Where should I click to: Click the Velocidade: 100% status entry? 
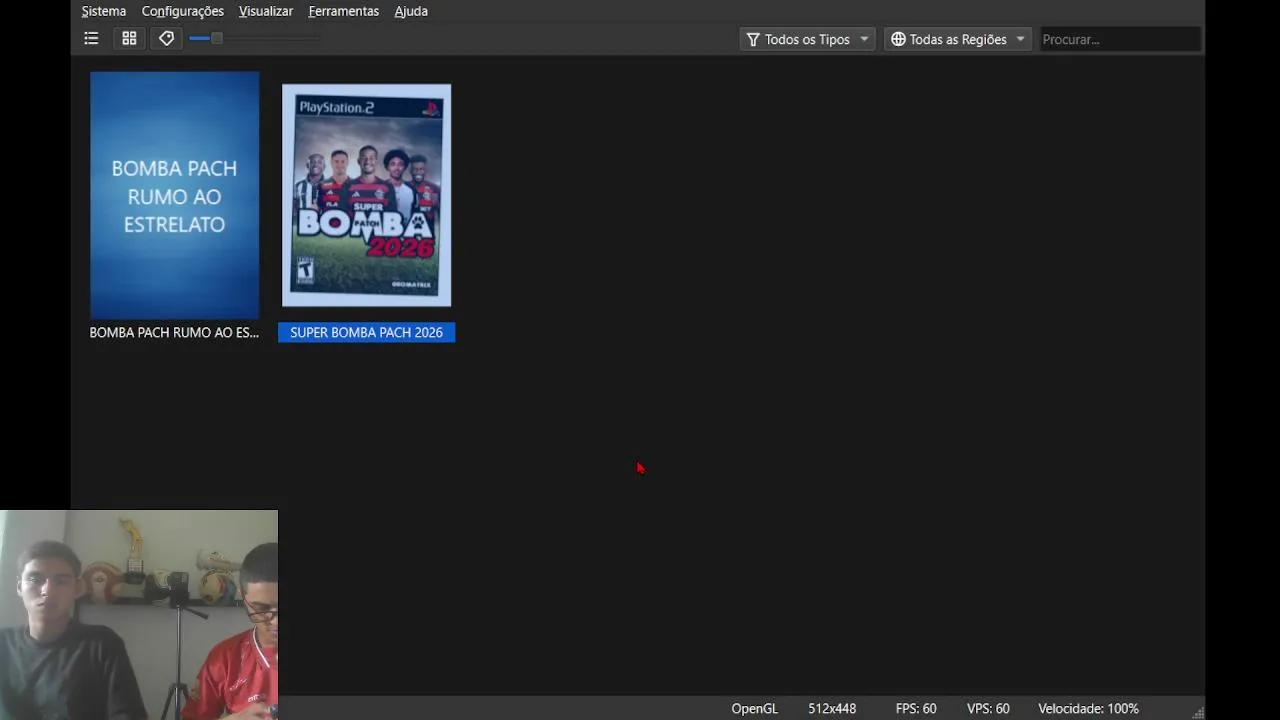pyautogui.click(x=1088, y=708)
